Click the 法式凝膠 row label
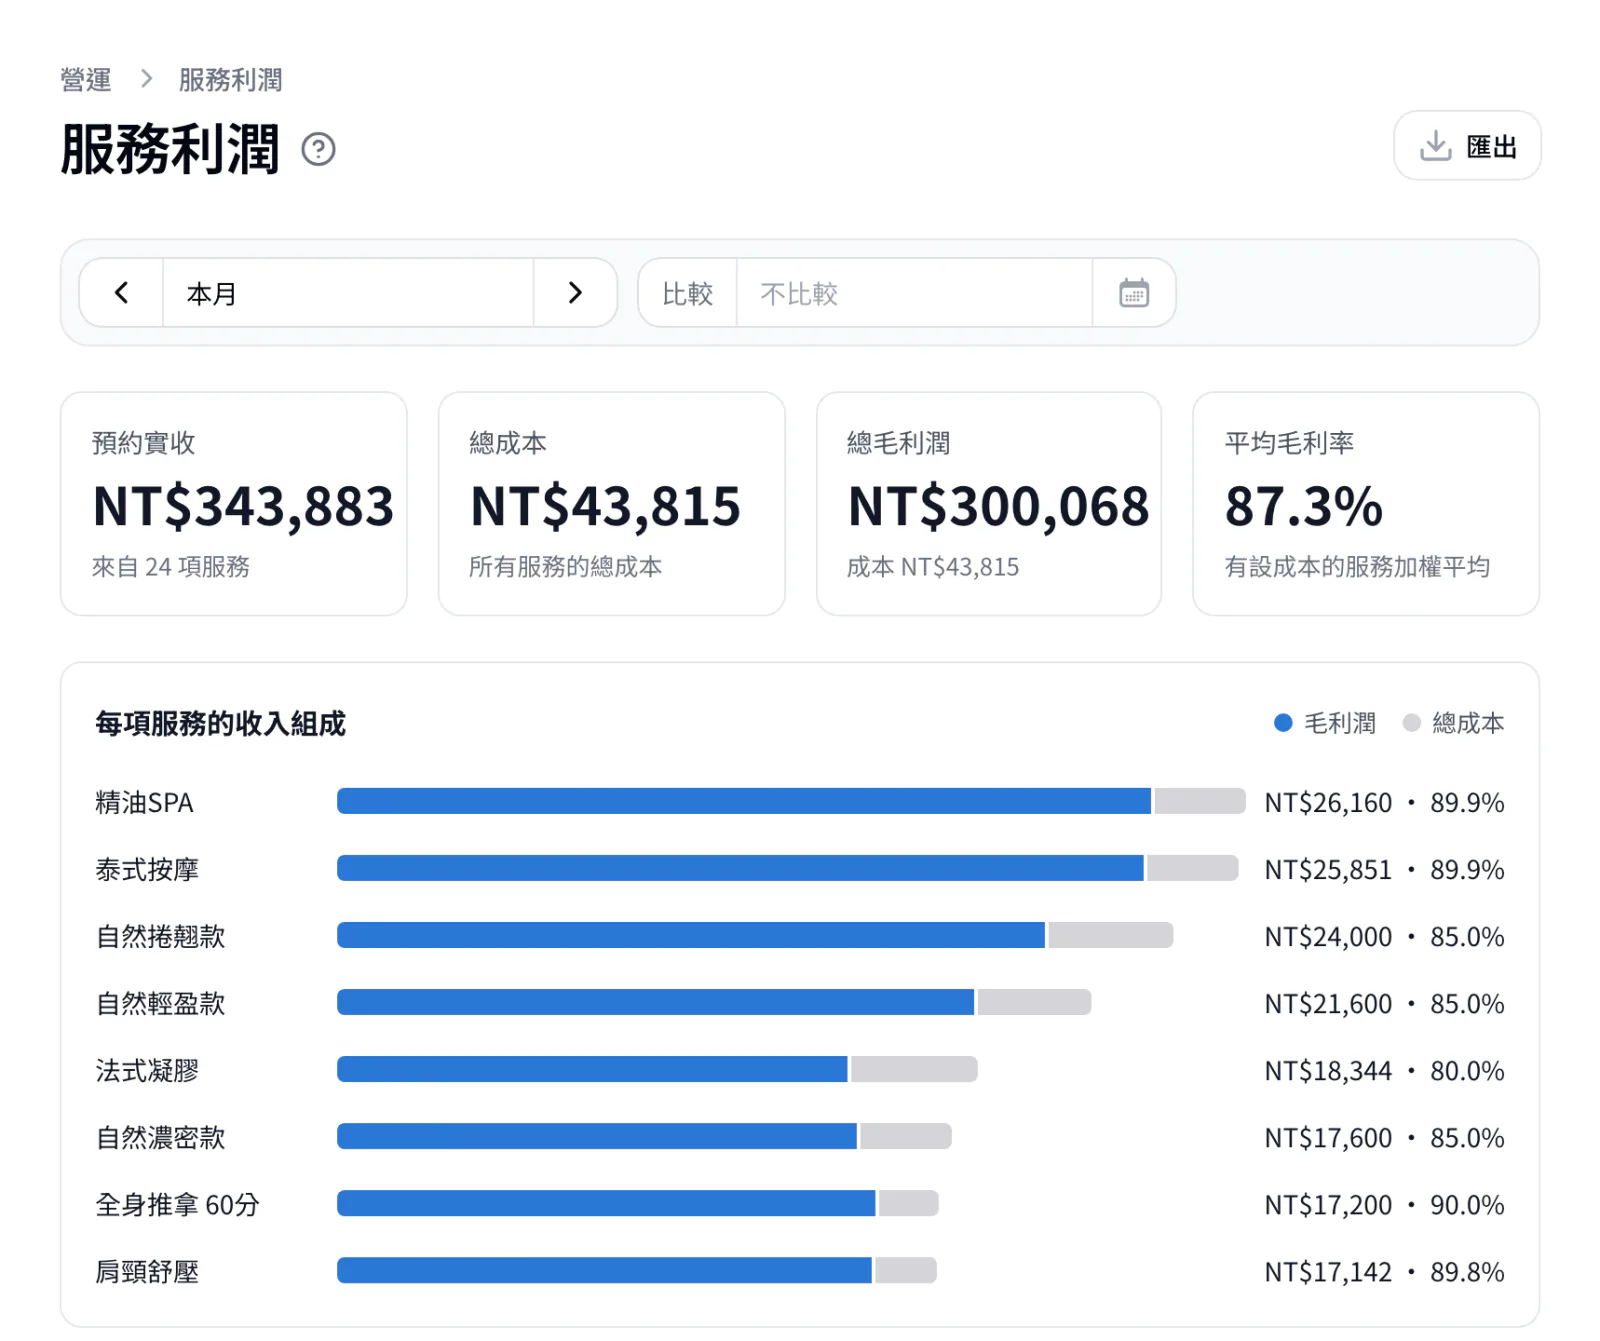The image size is (1600, 1341). pos(147,1071)
